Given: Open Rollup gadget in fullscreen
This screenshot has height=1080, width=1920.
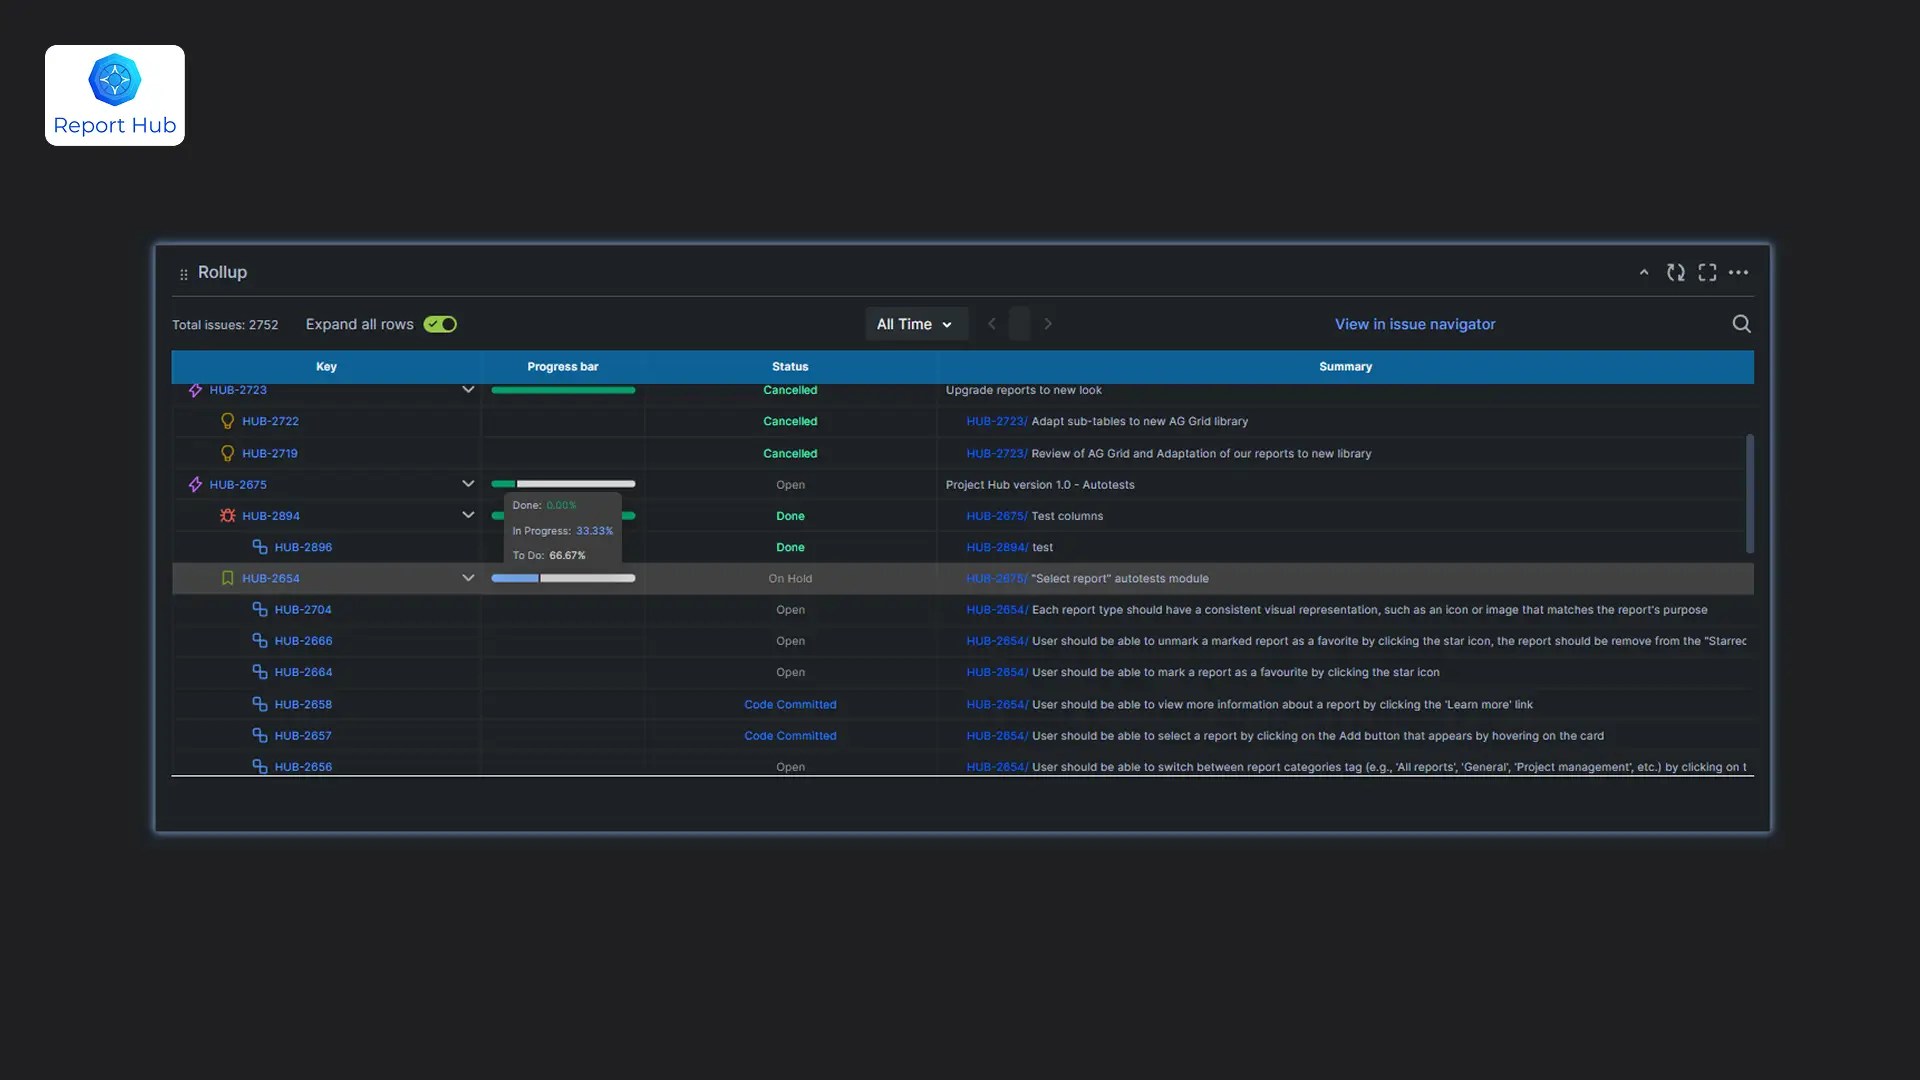Looking at the screenshot, I should (x=1707, y=272).
